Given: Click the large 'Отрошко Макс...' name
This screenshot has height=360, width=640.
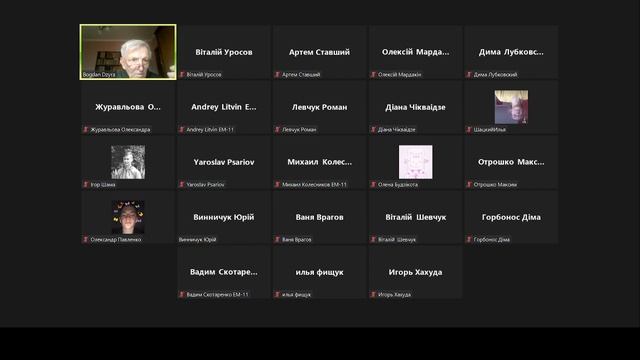Looking at the screenshot, I should click(x=511, y=162).
